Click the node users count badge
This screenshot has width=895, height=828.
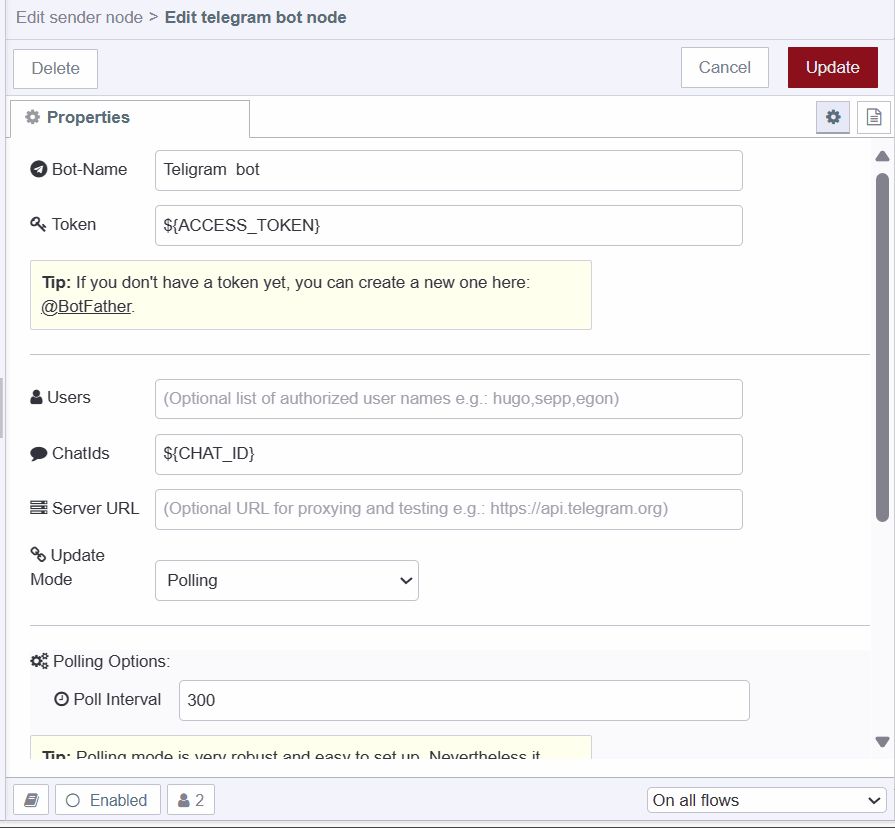(x=190, y=799)
